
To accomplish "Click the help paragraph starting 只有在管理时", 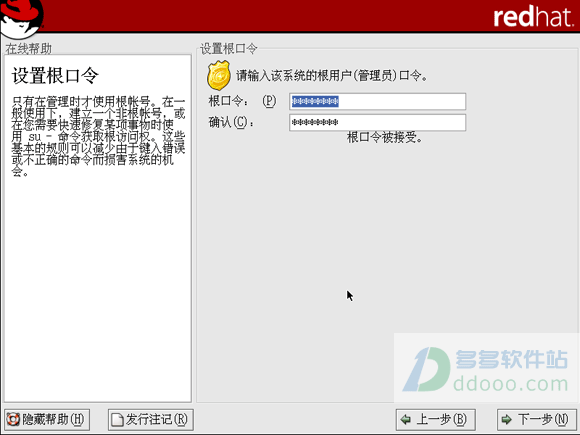I will 98,136.
